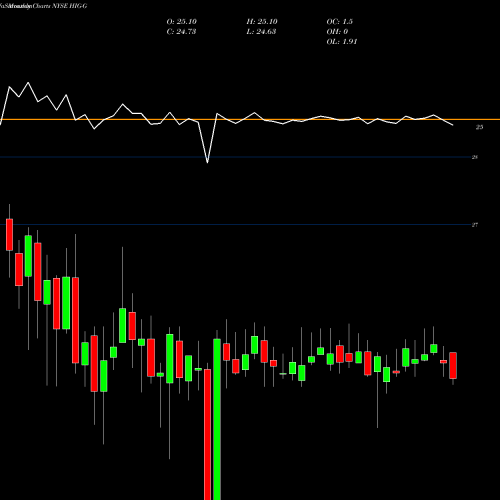Click the '25' price axis label
500x500 pixels.
pos(479,127)
